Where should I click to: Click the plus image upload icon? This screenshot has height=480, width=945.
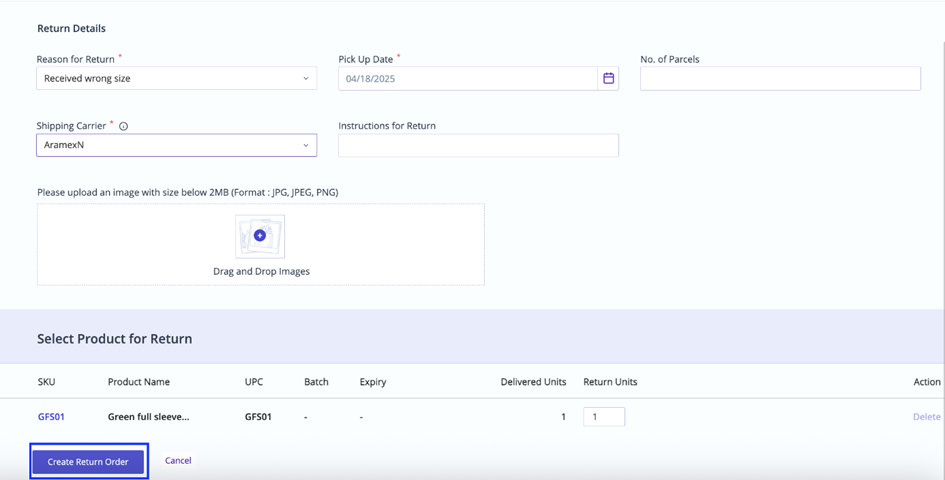click(x=260, y=236)
